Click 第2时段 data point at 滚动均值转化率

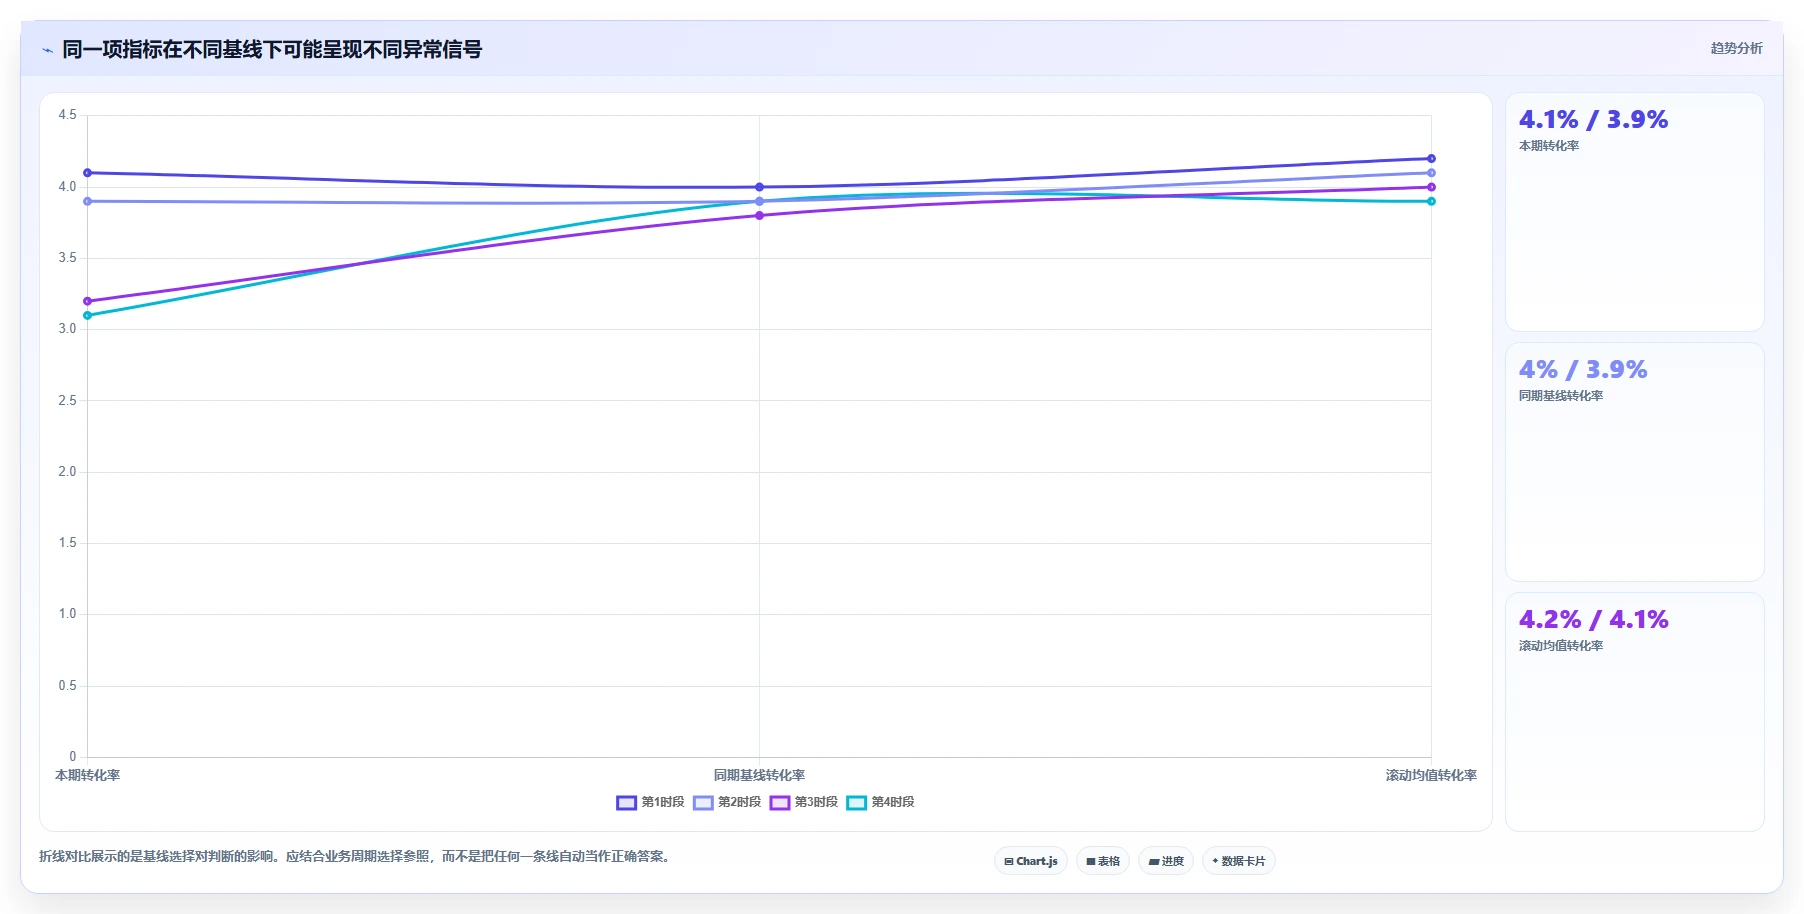pyautogui.click(x=1431, y=173)
